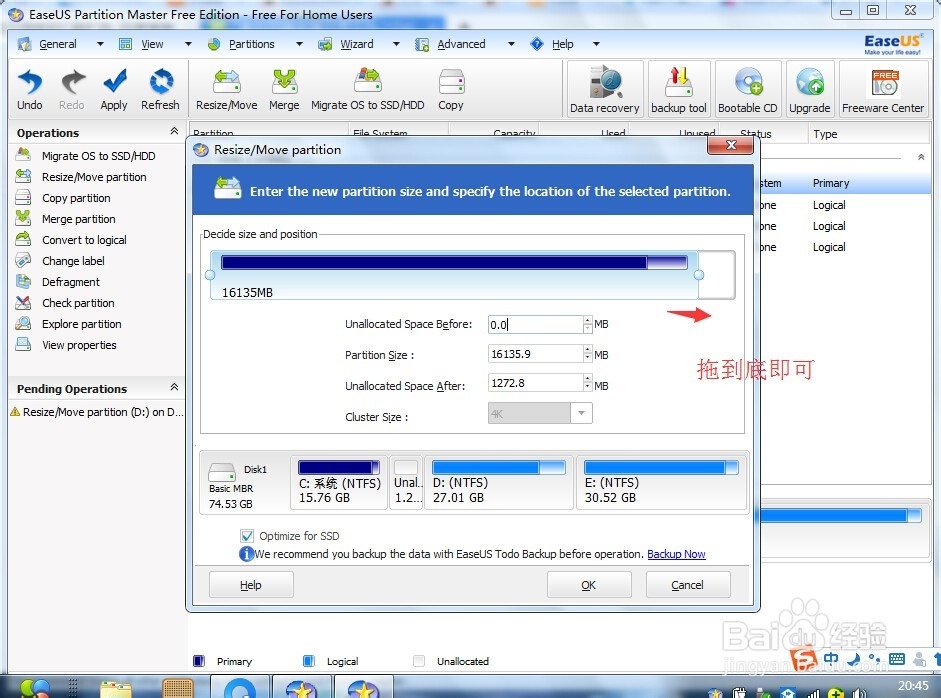The height and width of the screenshot is (698, 941).
Task: Select the Resize/Move toolbar icon
Action: tap(227, 89)
